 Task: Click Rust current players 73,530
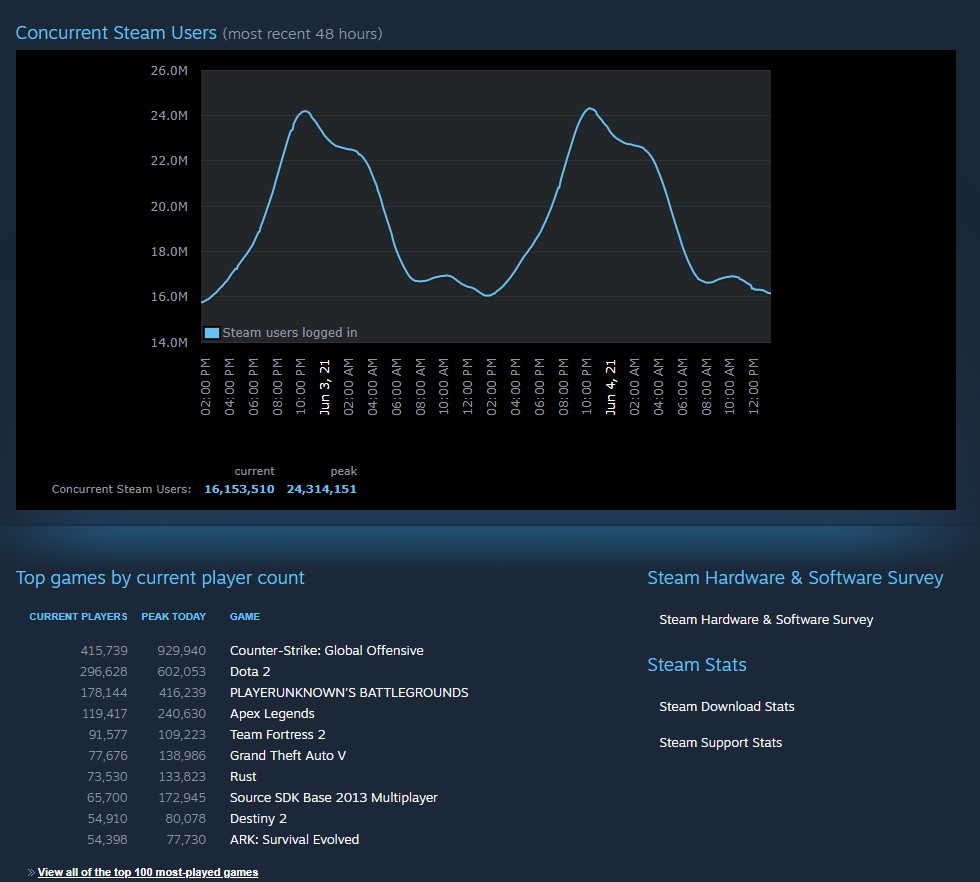point(108,776)
